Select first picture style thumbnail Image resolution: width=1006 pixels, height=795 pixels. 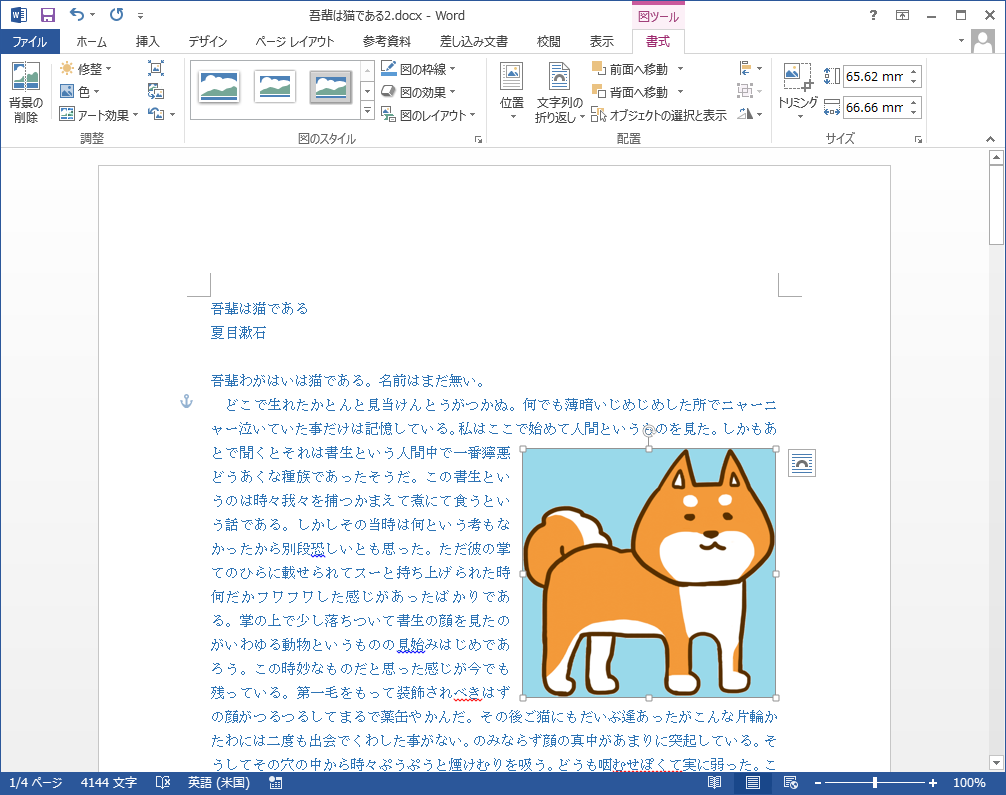[219, 87]
